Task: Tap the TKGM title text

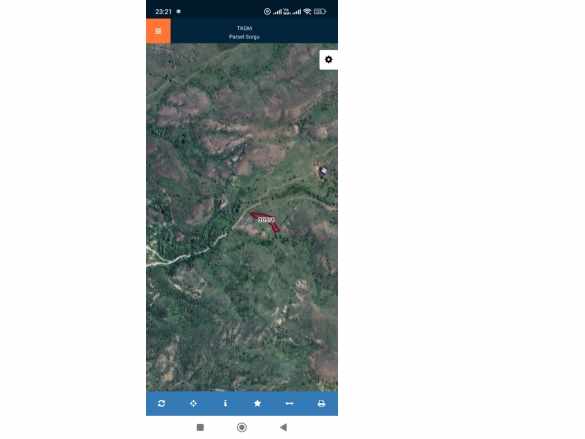Action: (244, 28)
